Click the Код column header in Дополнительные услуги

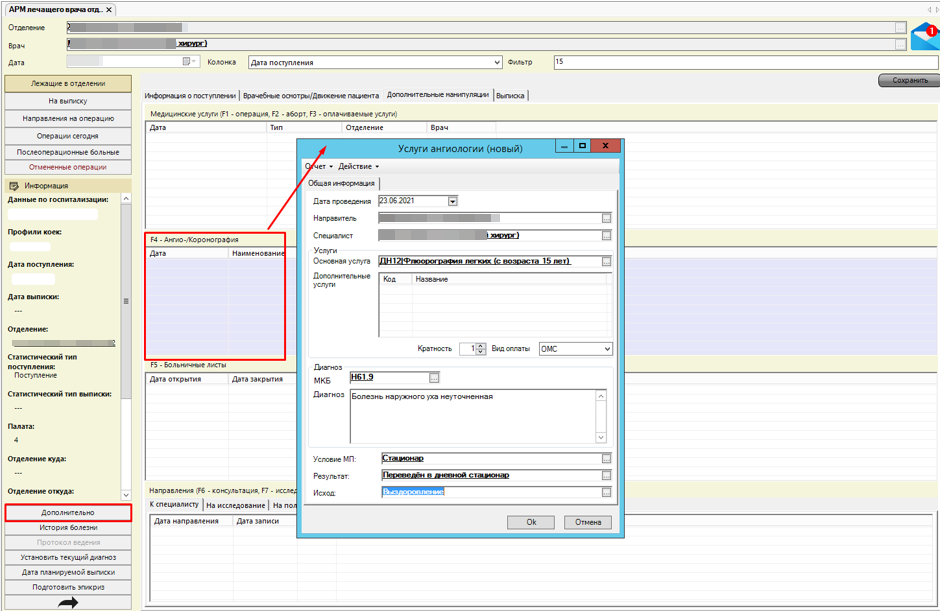click(396, 279)
